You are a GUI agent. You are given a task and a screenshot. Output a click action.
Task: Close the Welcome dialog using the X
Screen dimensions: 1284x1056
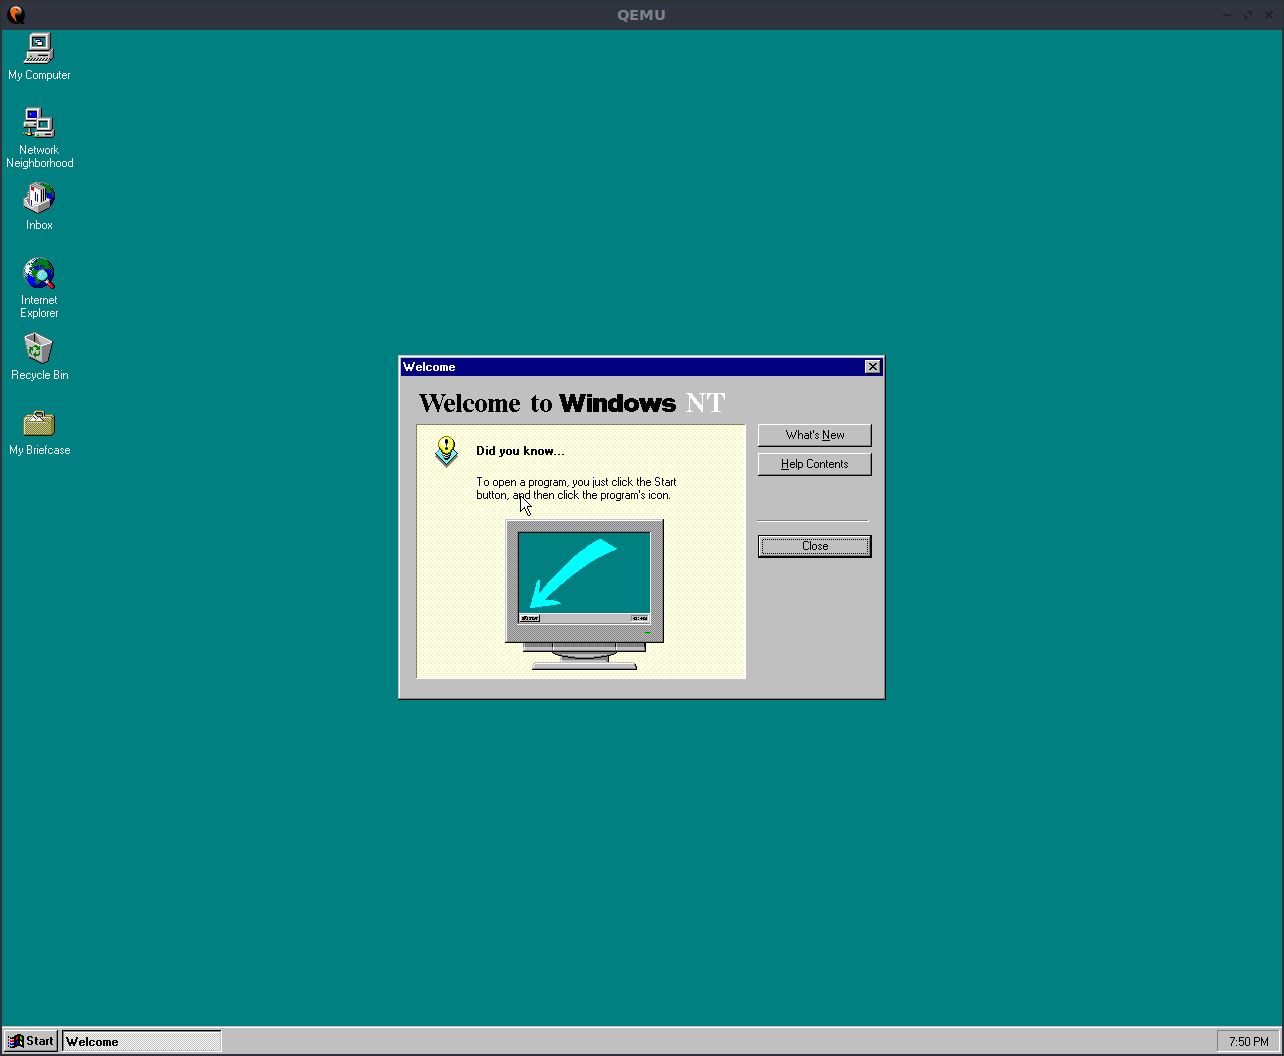[873, 367]
